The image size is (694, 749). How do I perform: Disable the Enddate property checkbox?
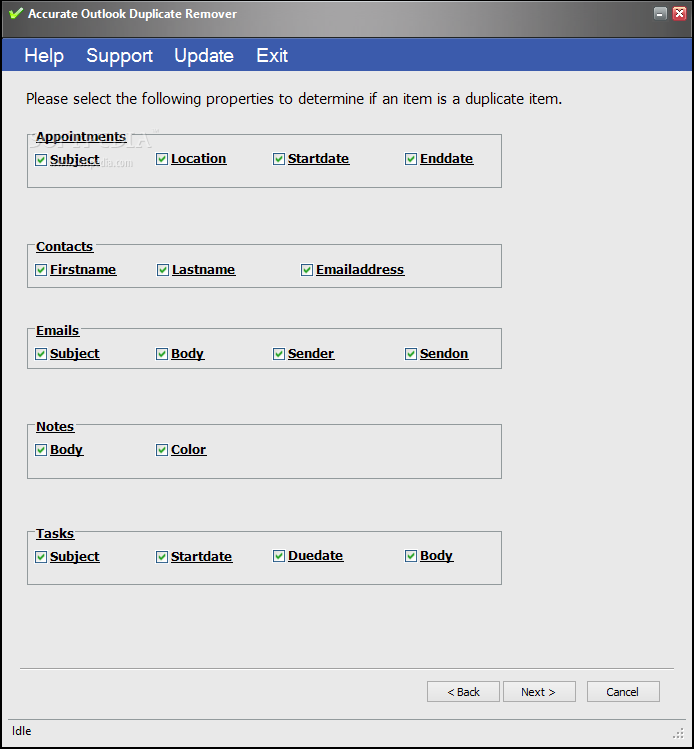click(x=411, y=159)
